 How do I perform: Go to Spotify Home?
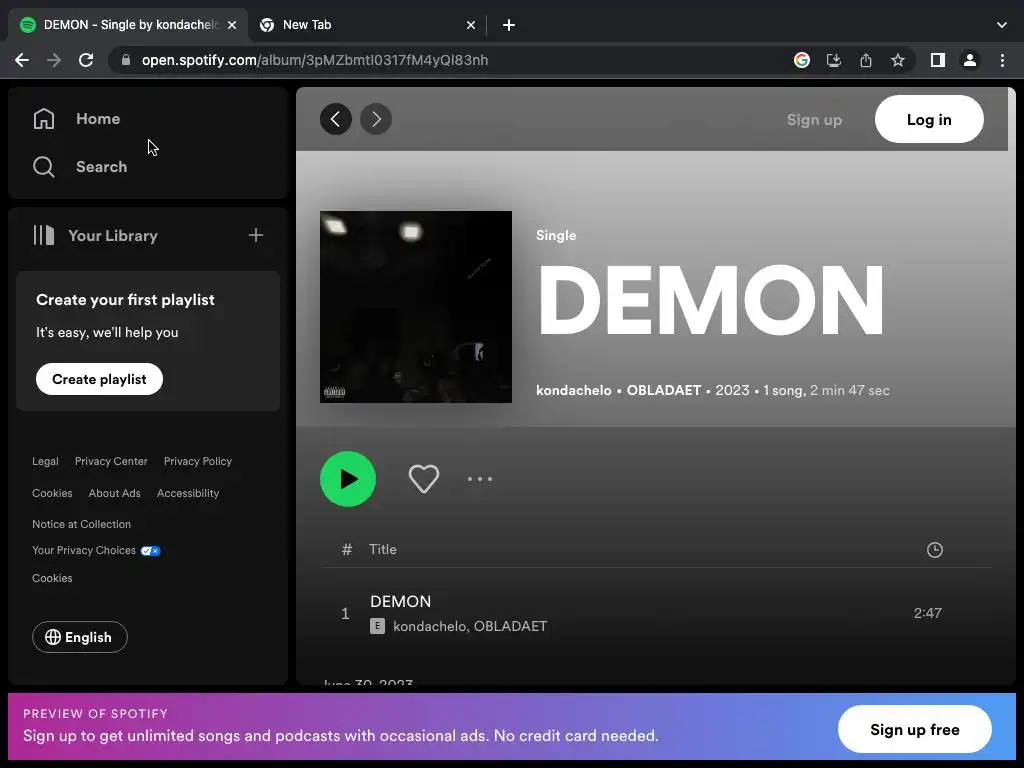76,119
